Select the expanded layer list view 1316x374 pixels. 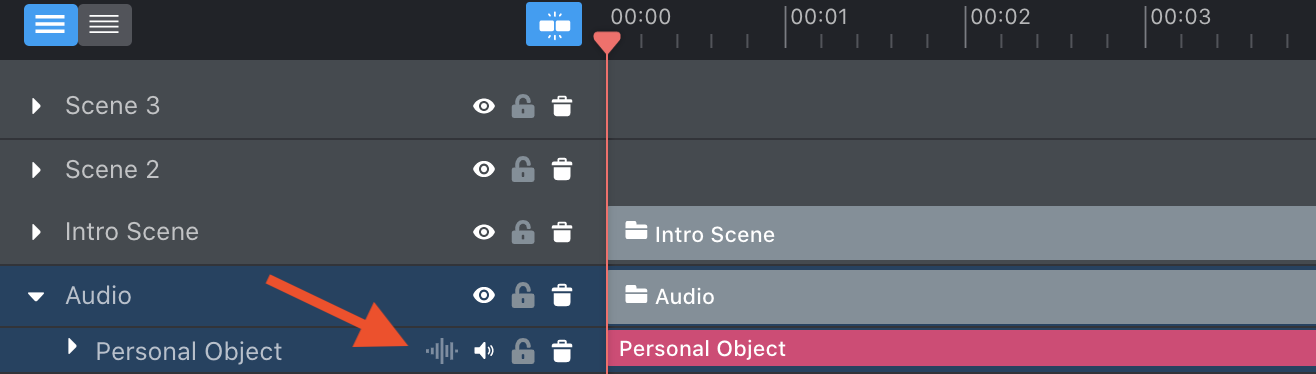(51, 25)
